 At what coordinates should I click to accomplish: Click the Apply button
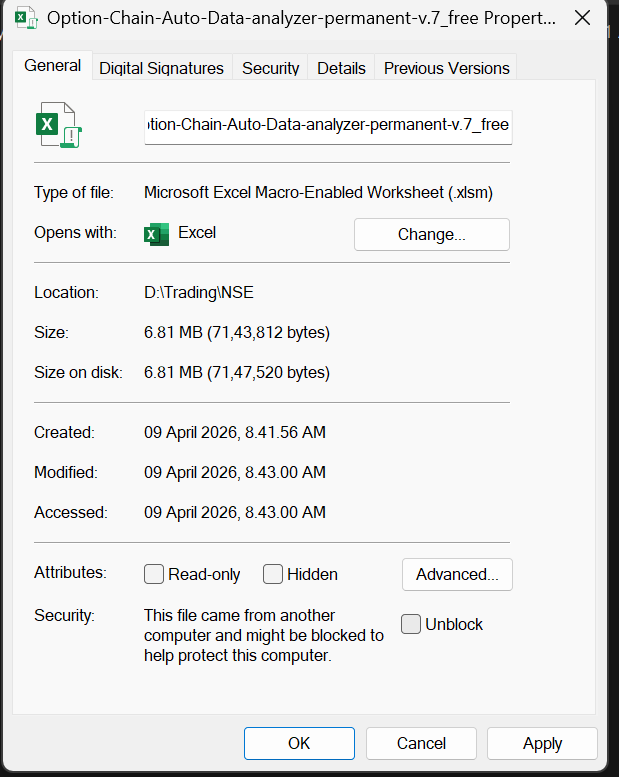point(542,743)
